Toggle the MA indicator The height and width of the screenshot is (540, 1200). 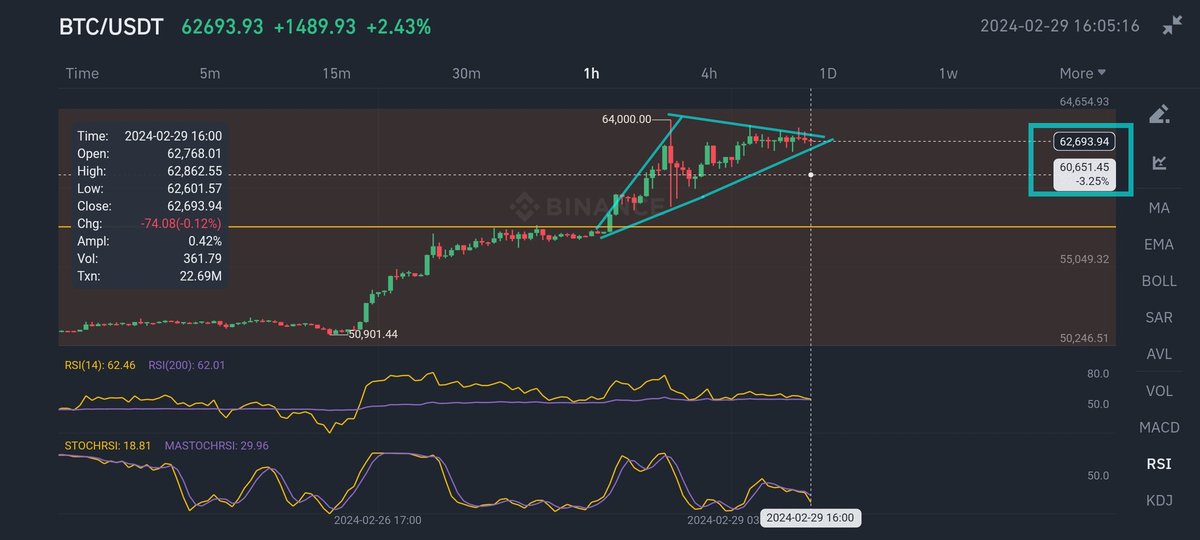point(1159,208)
